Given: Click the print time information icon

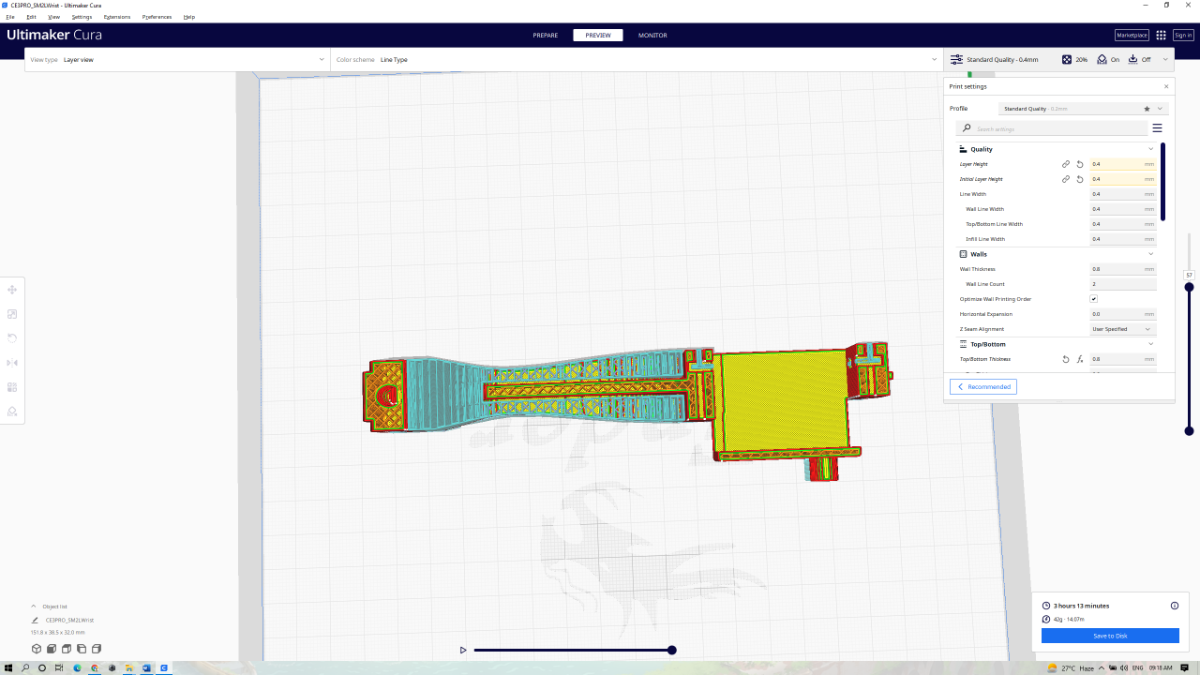Looking at the screenshot, I should tap(1174, 605).
